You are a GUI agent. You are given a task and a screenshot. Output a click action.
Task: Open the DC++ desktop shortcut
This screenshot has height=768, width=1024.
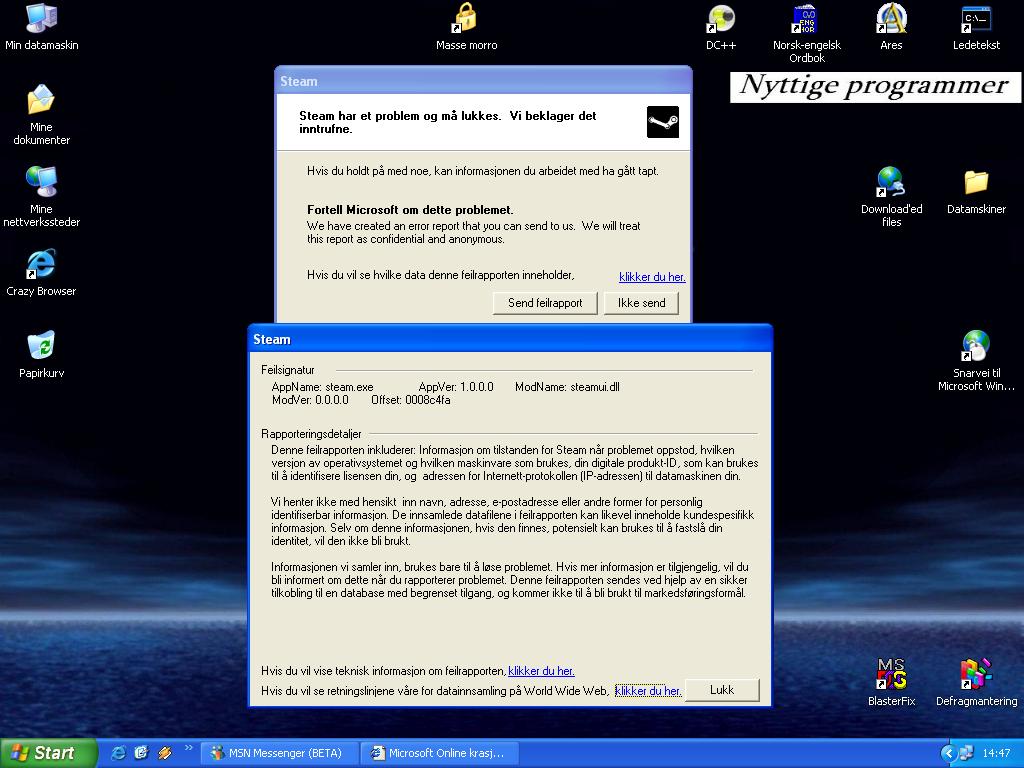click(x=720, y=20)
